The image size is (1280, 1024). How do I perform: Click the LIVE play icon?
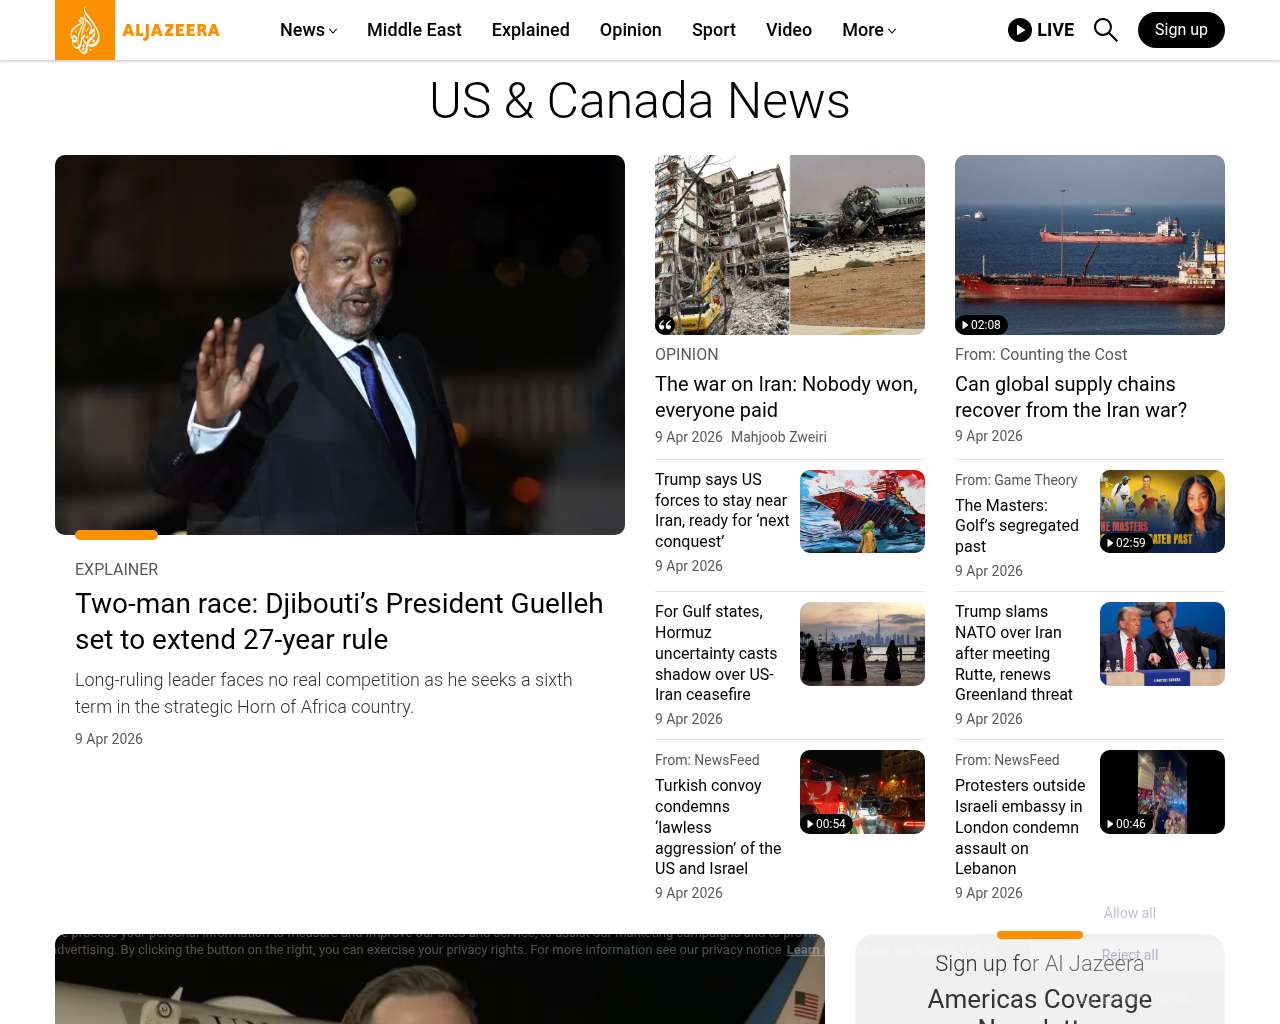(1020, 30)
